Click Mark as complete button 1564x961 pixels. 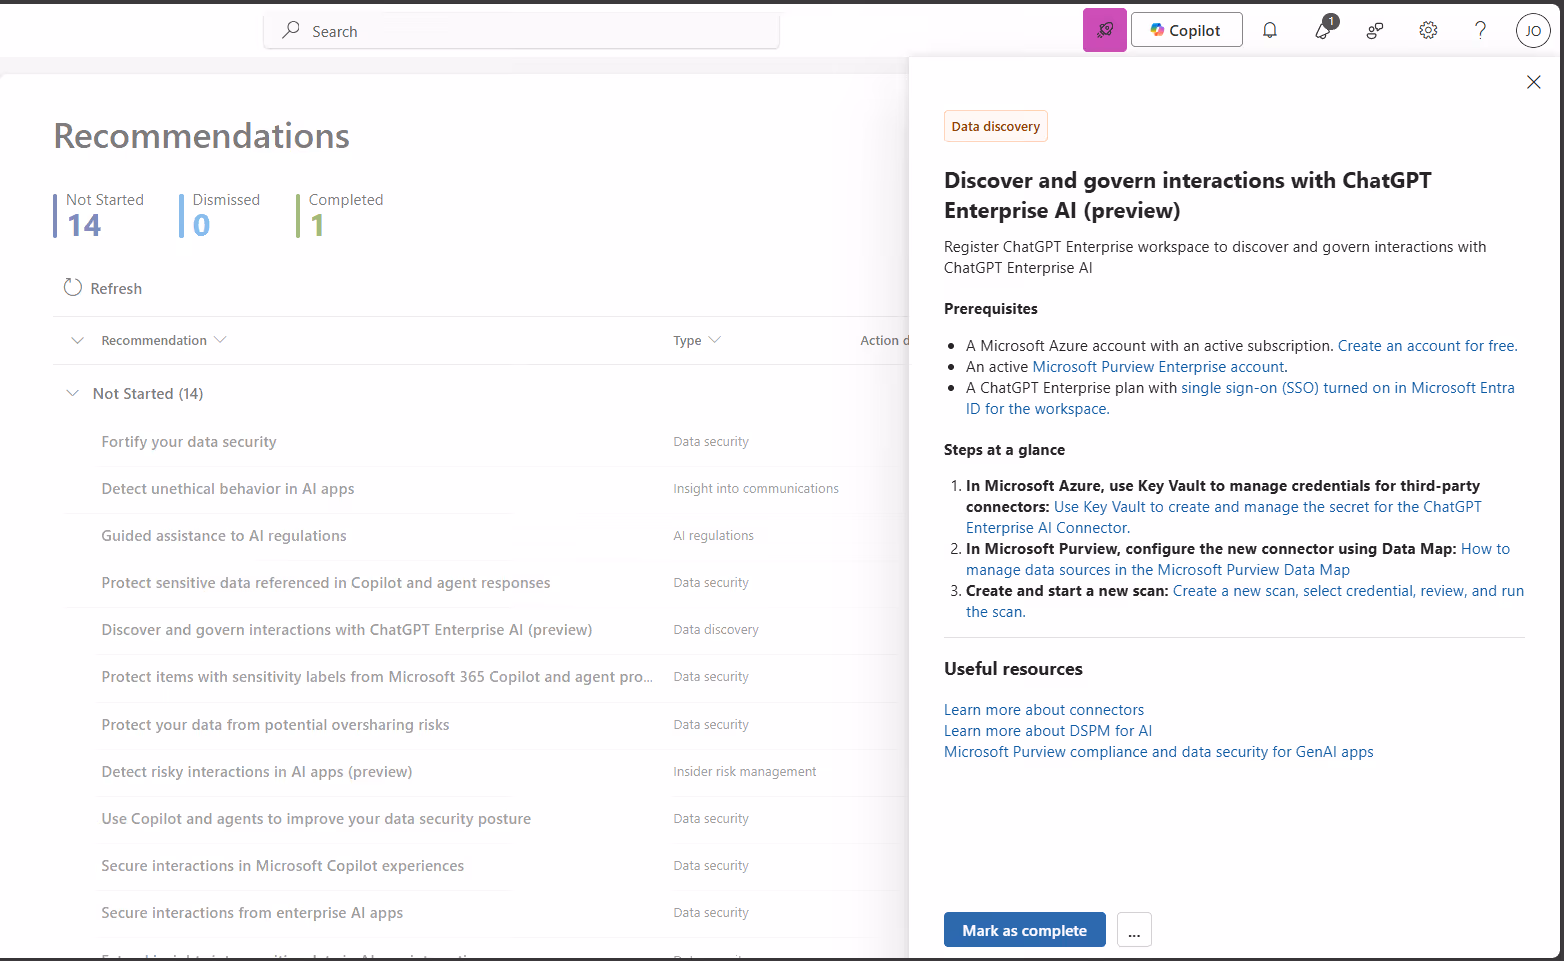click(x=1025, y=930)
